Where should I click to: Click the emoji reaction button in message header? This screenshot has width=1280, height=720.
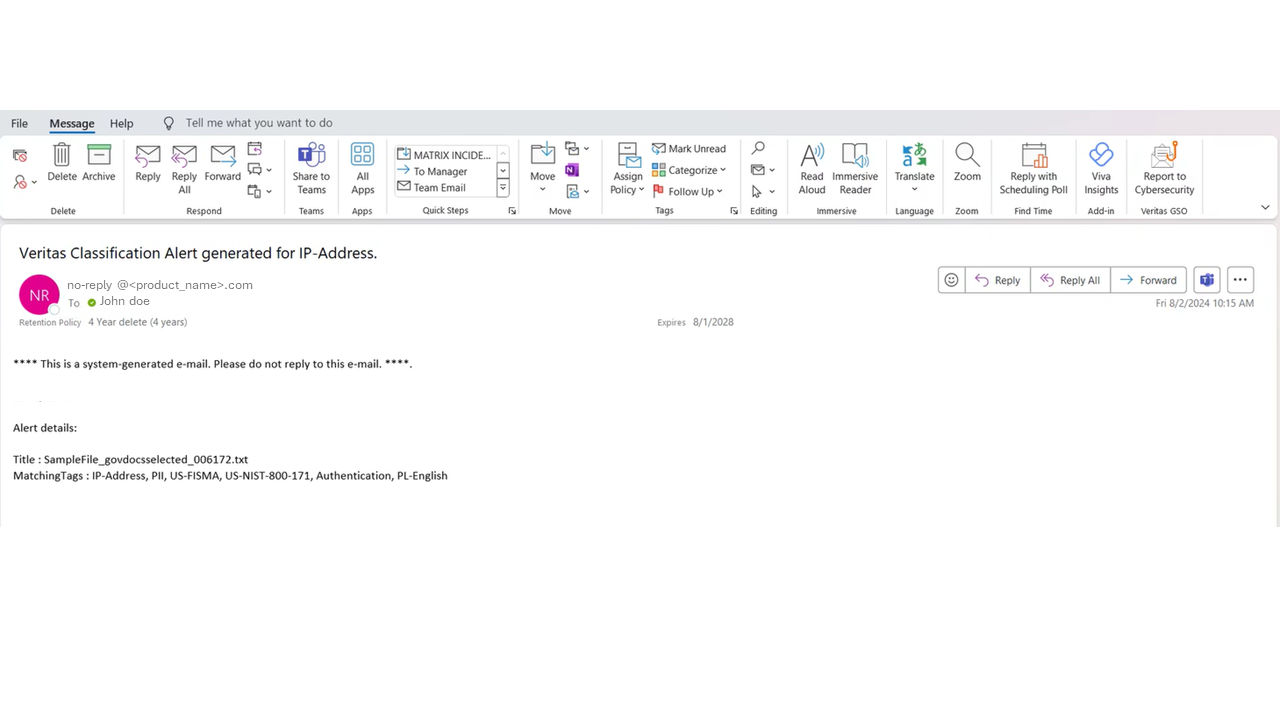[951, 280]
